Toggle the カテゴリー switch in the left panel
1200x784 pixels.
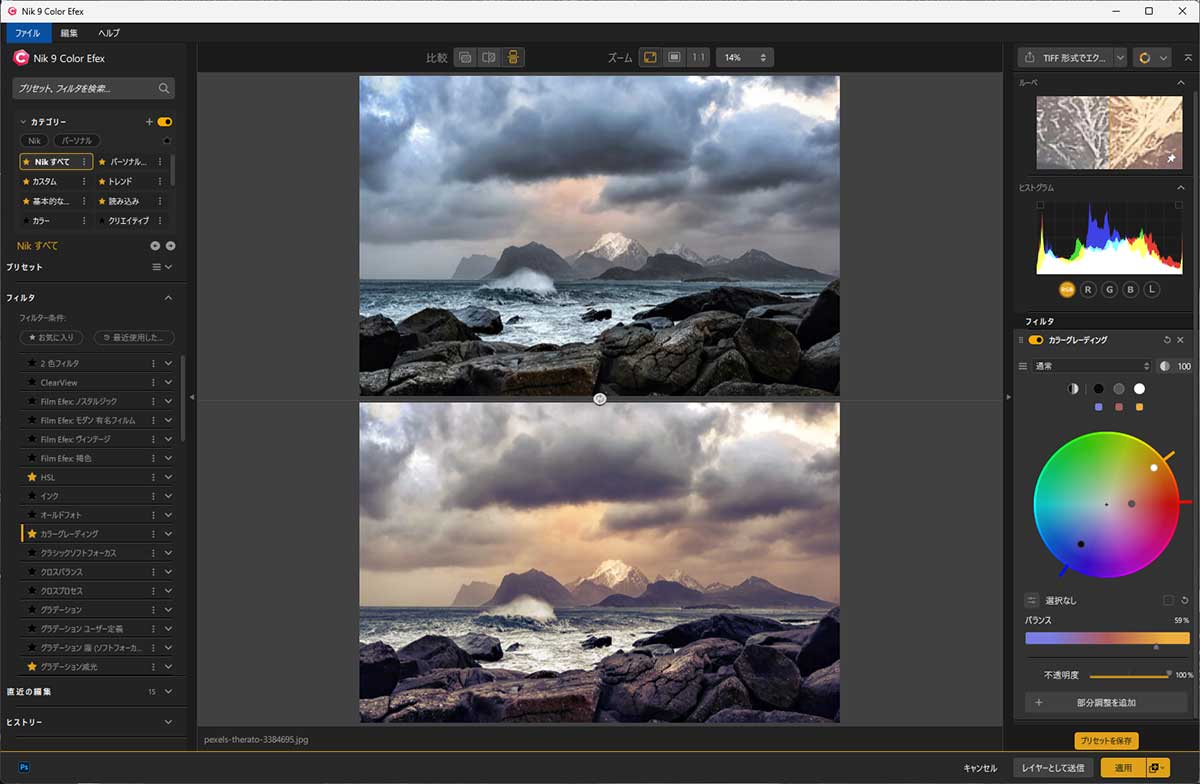coord(165,122)
